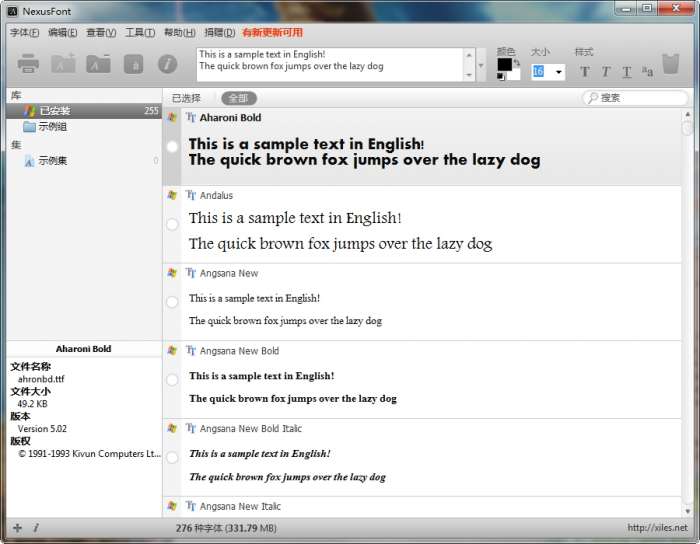This screenshot has width=700, height=544.
Task: Click Version 5.02 text in details panel
Action: 42,429
